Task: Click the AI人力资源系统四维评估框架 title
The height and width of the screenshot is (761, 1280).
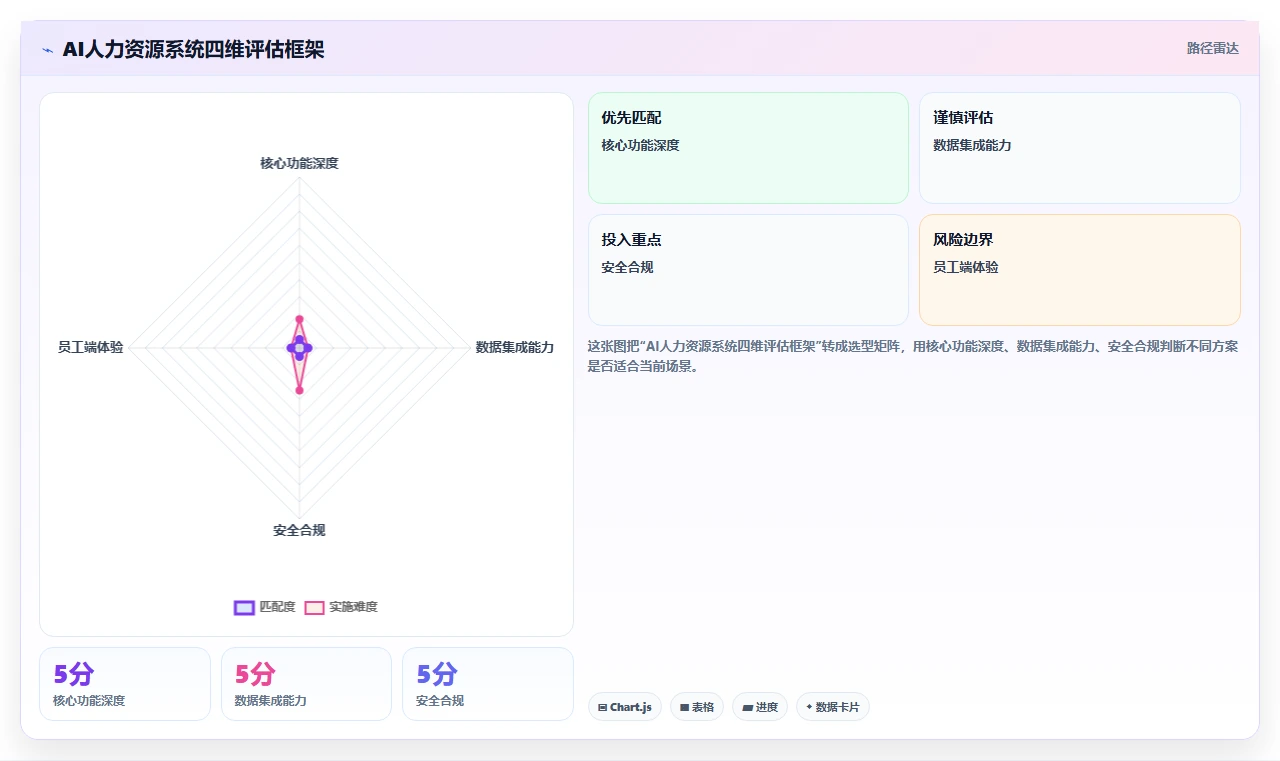Action: tap(193, 50)
